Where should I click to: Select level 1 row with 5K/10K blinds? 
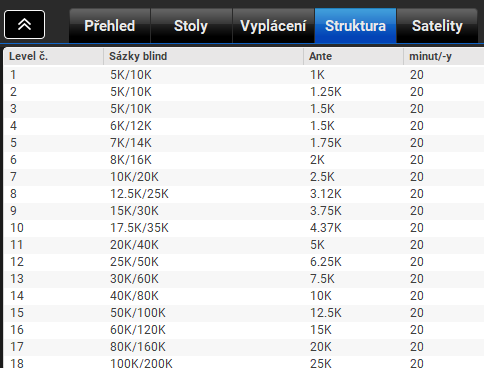pos(244,75)
